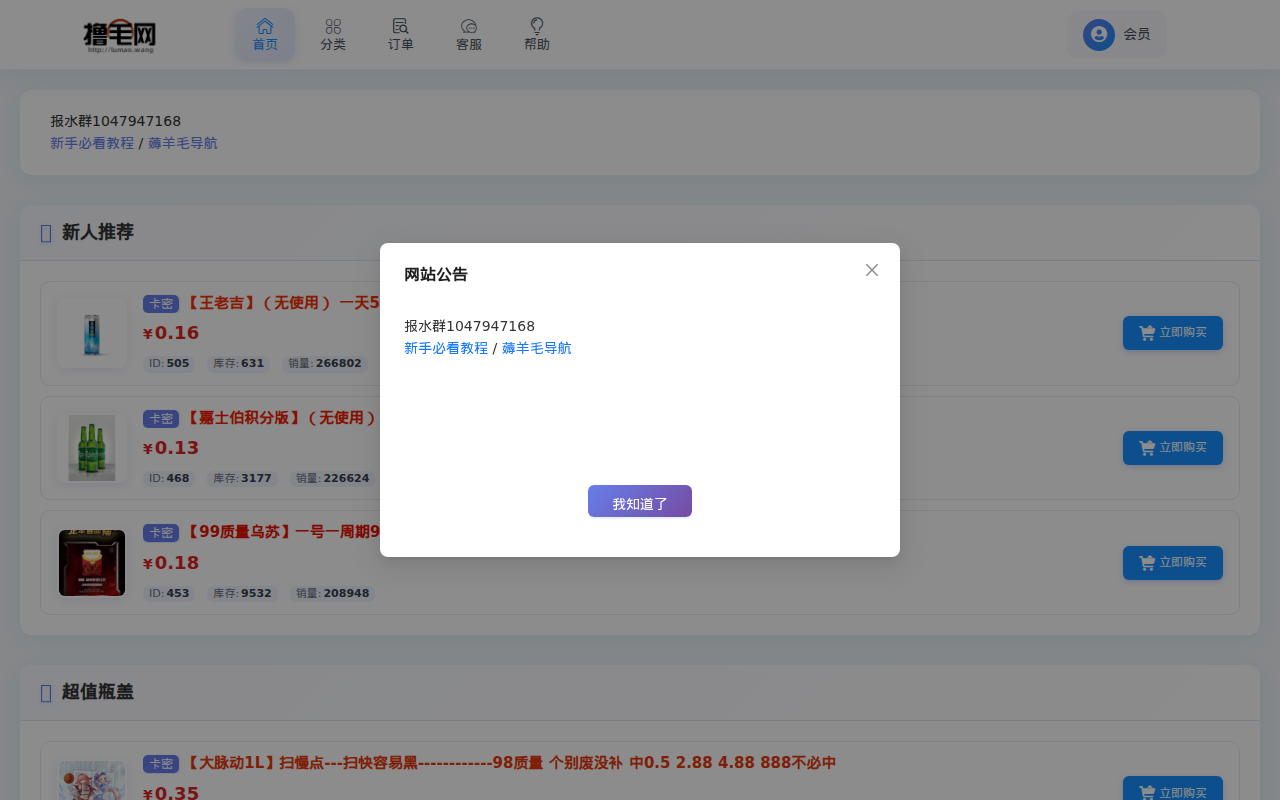Select the 首页 home icon

[x=265, y=27]
